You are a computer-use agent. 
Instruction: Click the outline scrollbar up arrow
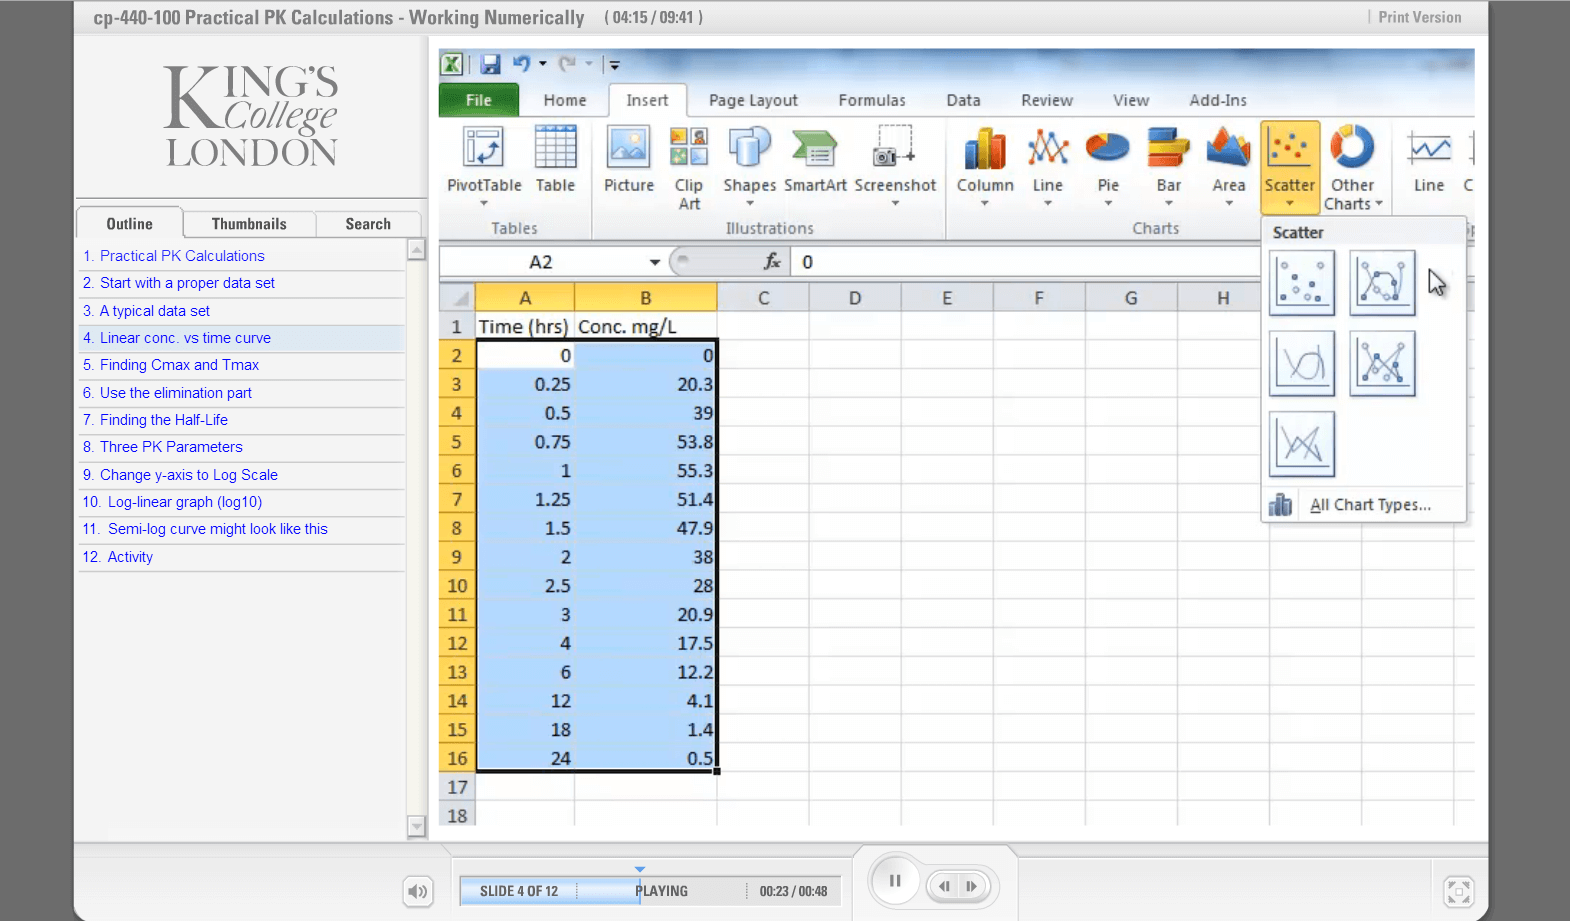[417, 250]
